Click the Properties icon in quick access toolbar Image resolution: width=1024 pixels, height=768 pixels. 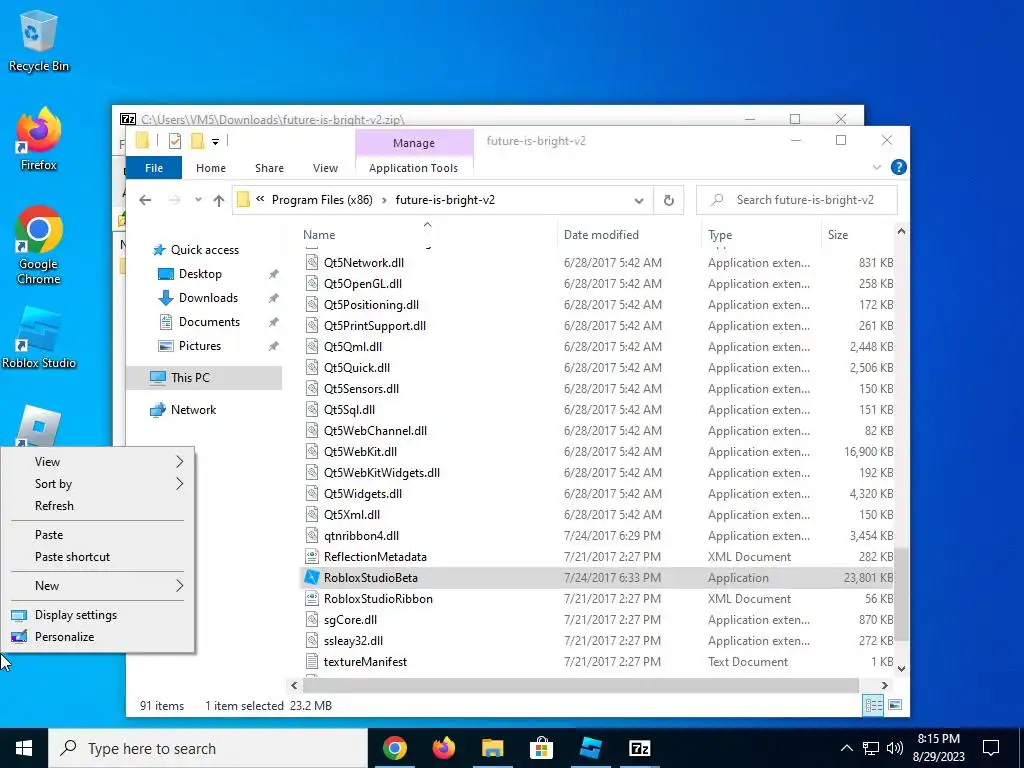coord(174,140)
